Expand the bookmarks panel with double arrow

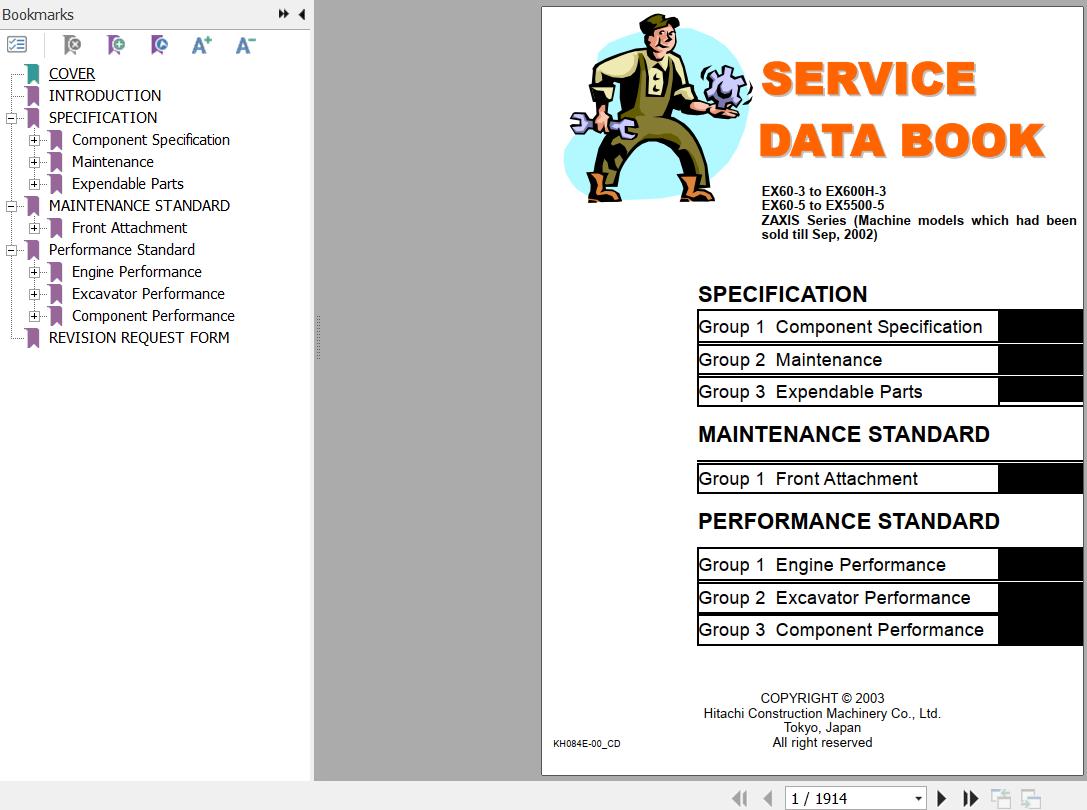pyautogui.click(x=284, y=14)
